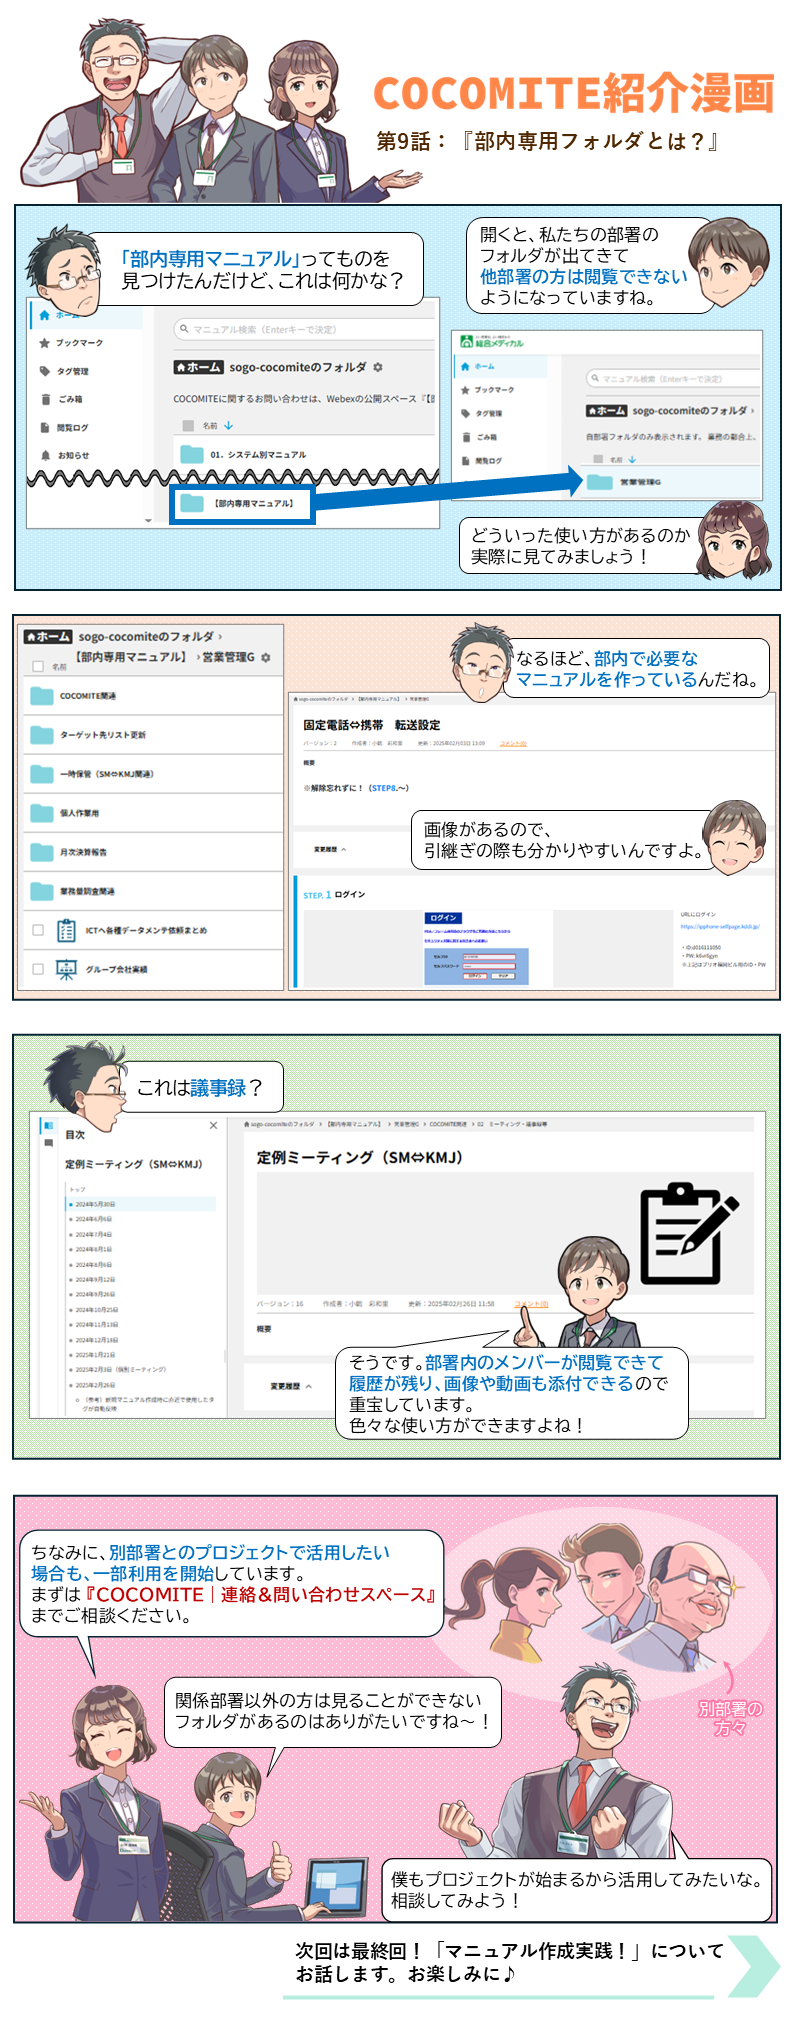
Task: Click gear icon next to 営業管理G breadcrumb
Action: (265, 657)
